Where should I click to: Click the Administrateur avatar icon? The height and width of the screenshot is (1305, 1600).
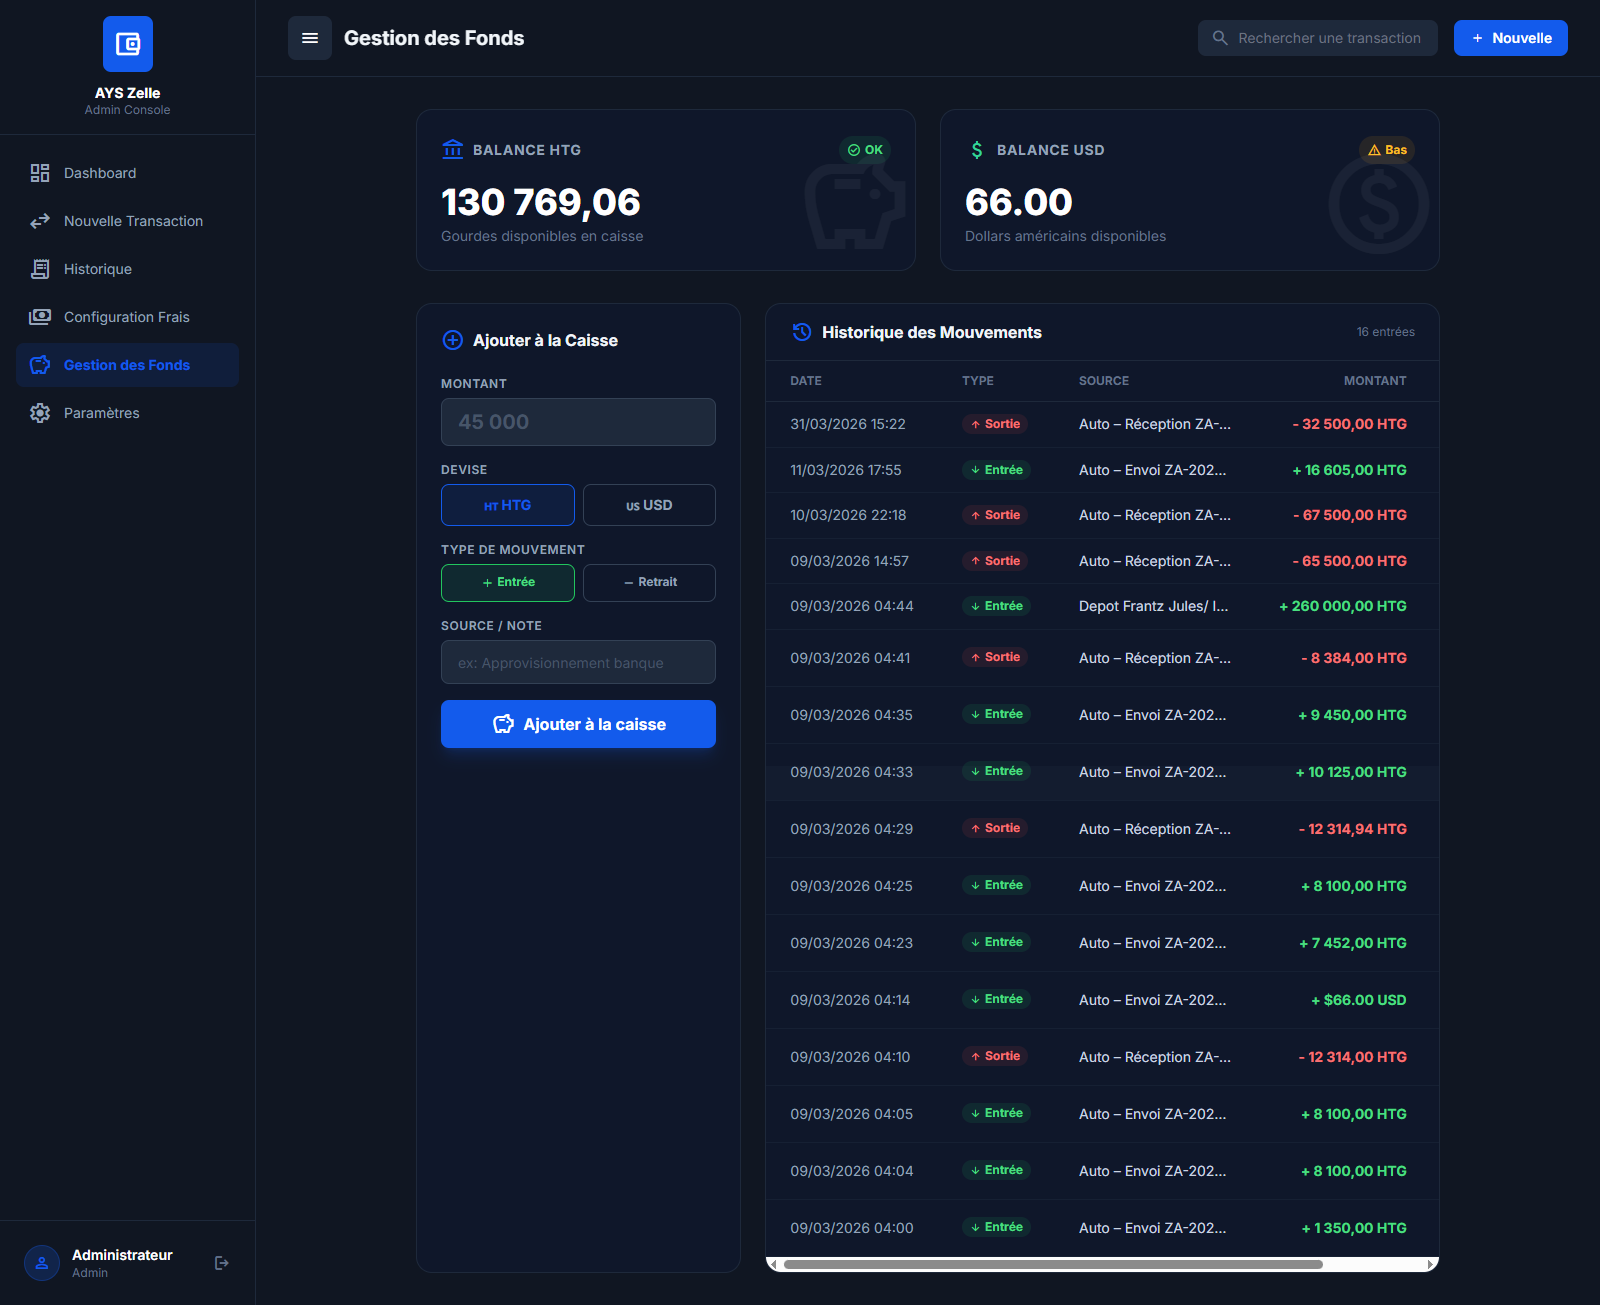[x=41, y=1262]
